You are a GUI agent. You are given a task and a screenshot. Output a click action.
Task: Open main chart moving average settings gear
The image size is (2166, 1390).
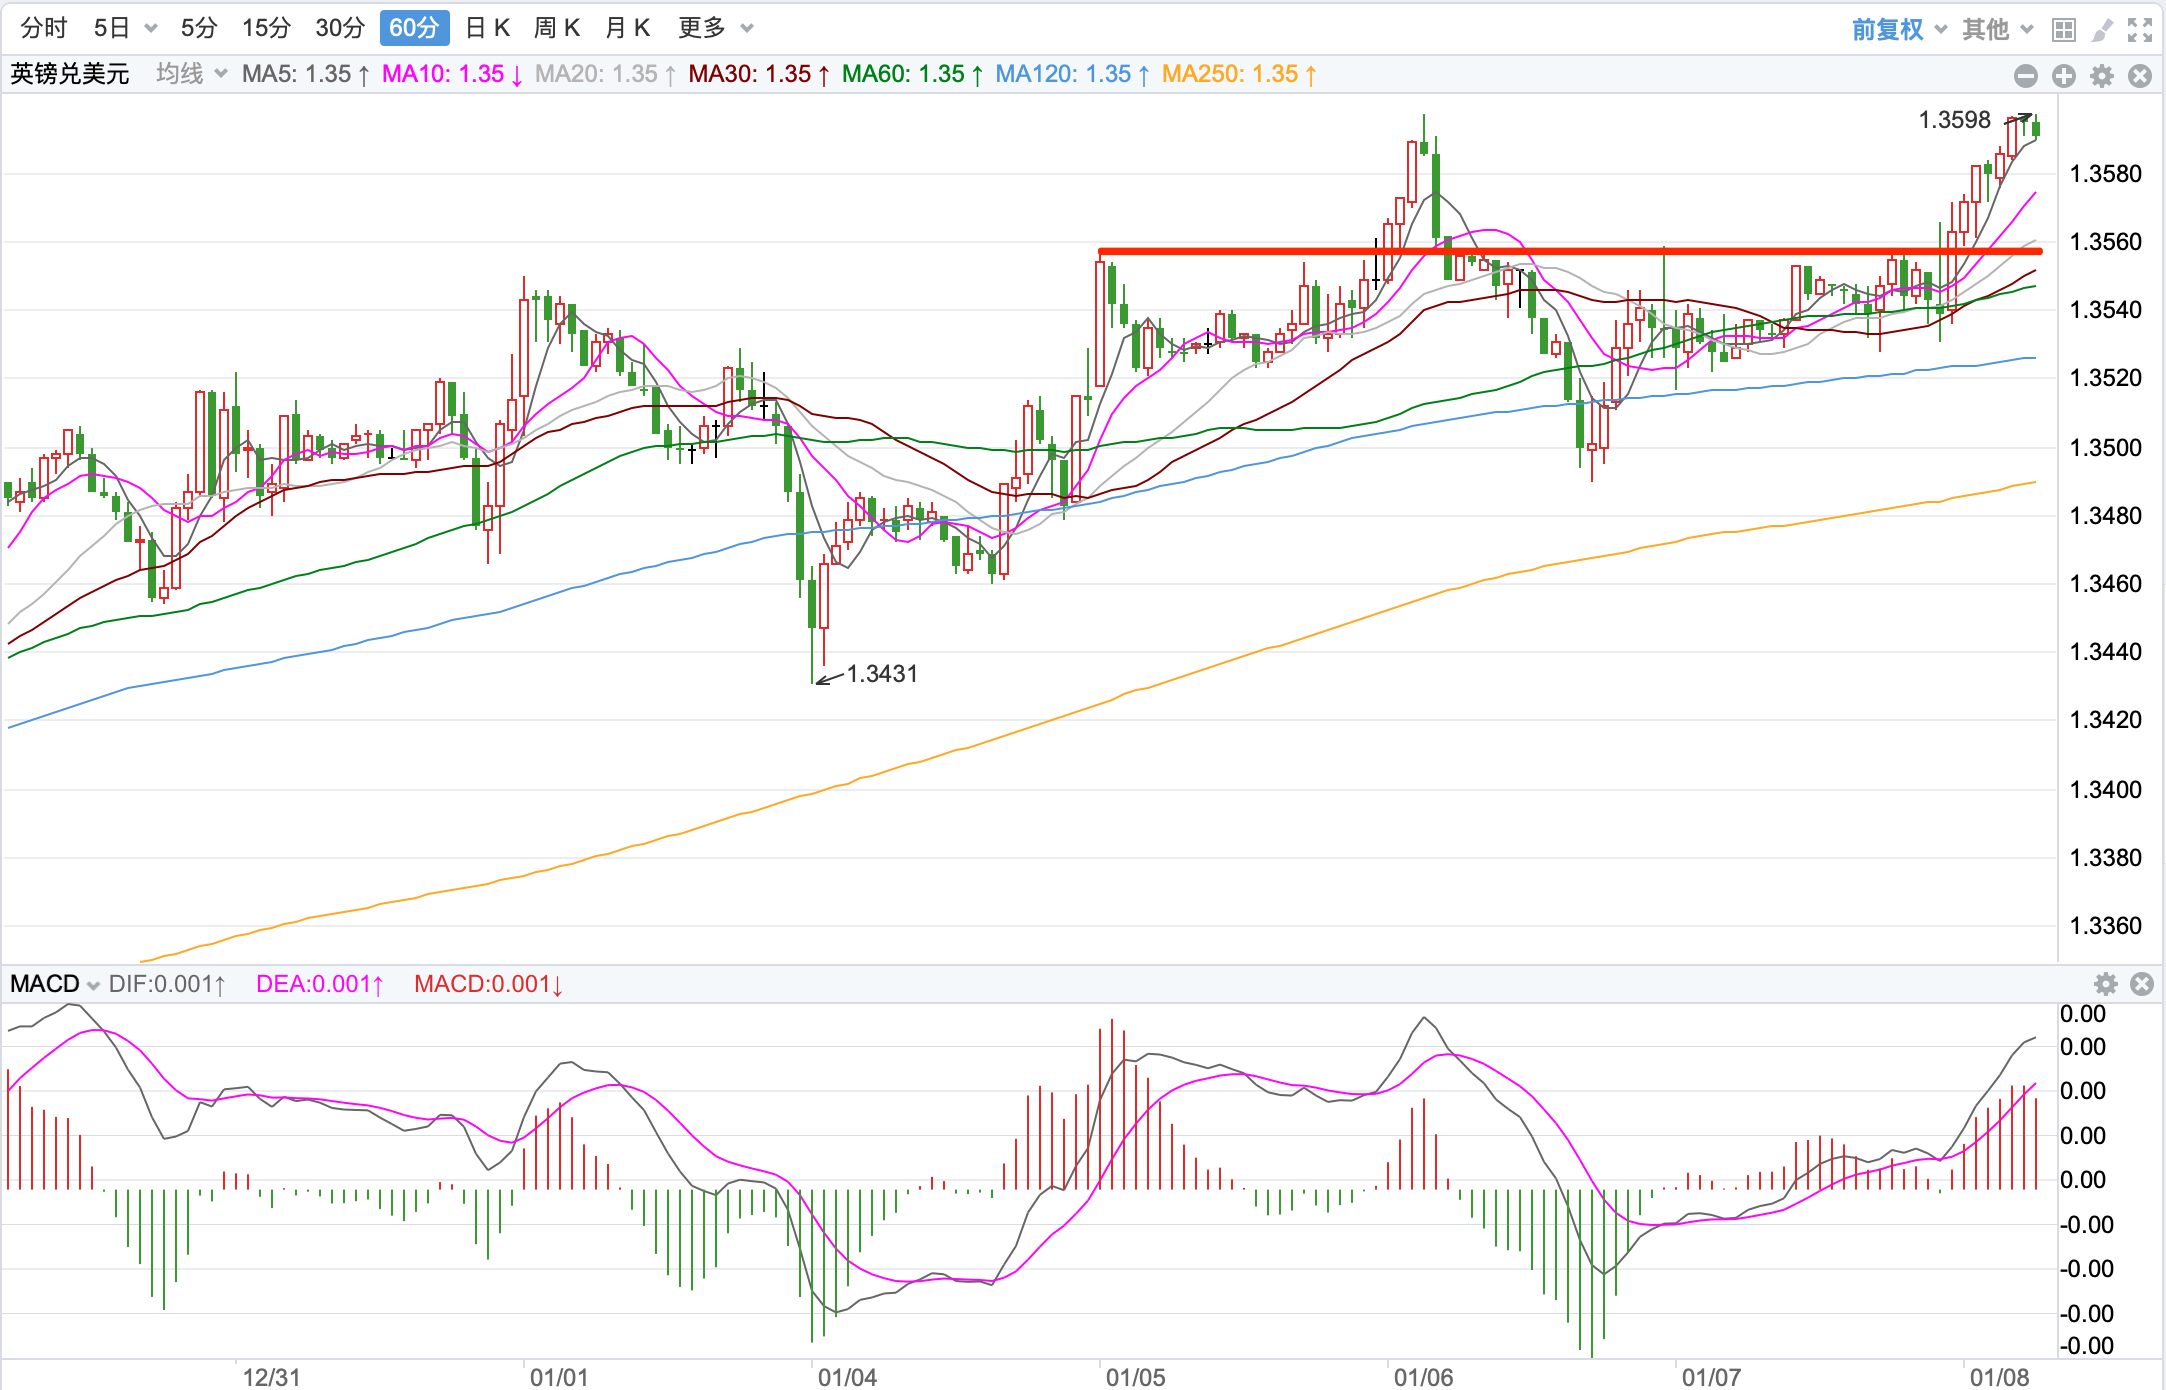(2102, 76)
